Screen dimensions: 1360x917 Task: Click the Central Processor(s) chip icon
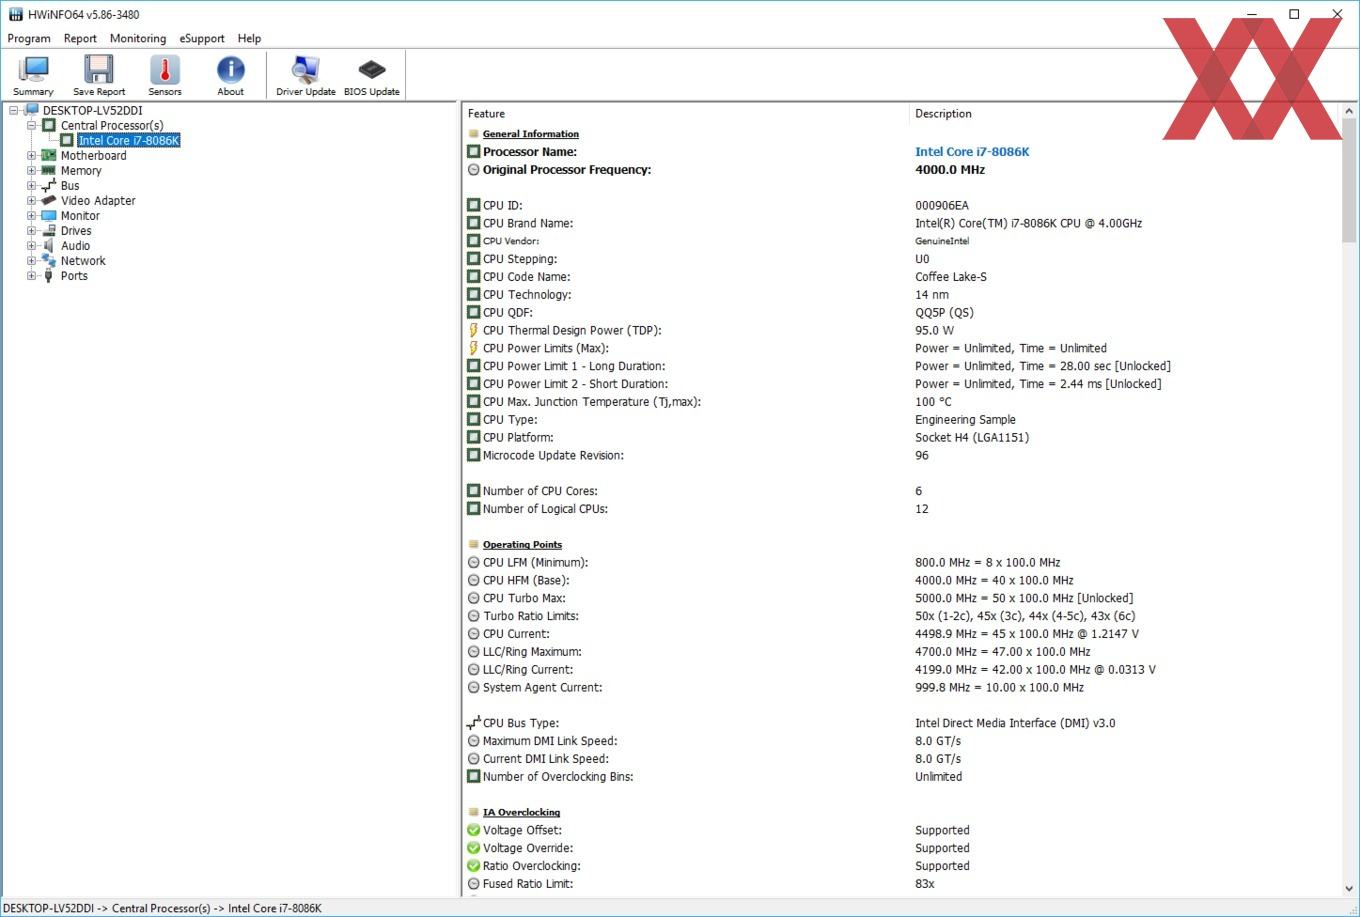click(x=48, y=125)
